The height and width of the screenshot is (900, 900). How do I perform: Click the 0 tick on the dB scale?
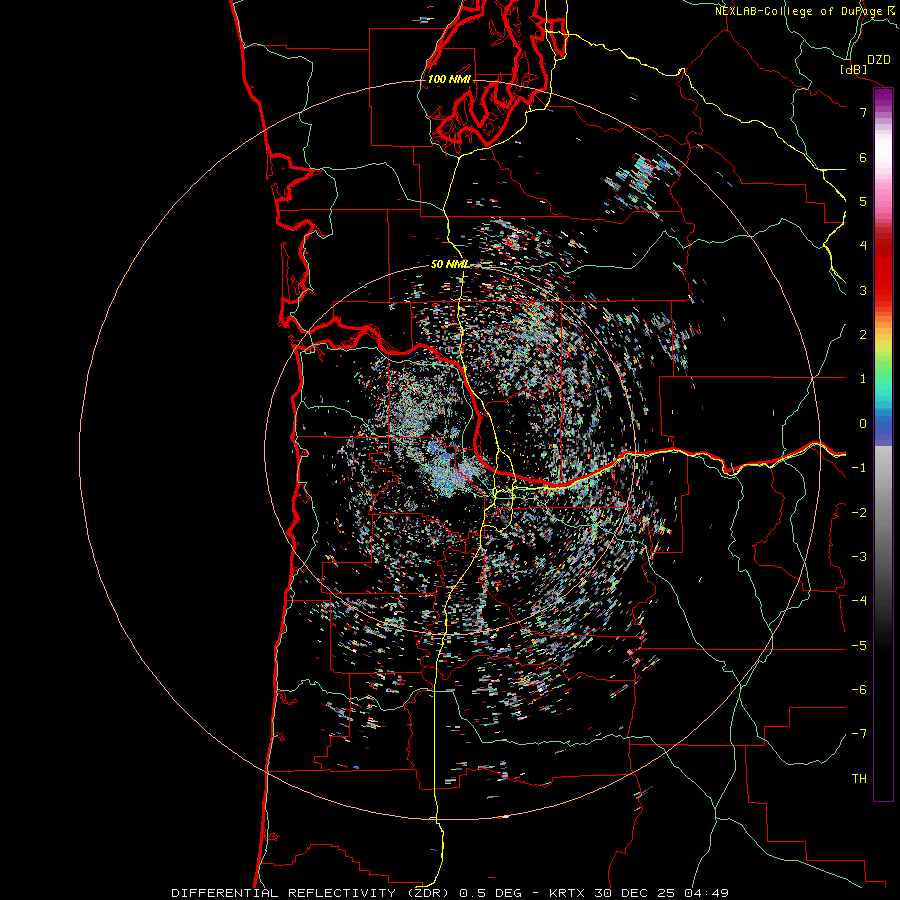click(863, 424)
